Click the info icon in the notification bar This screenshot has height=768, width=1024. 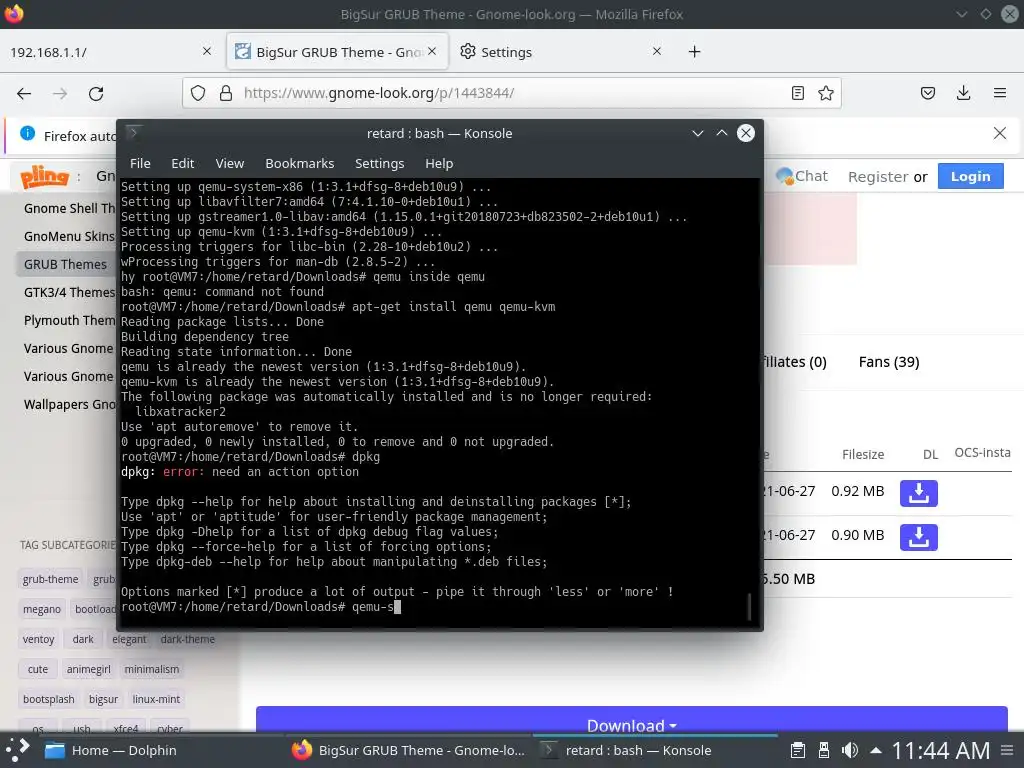coord(27,133)
